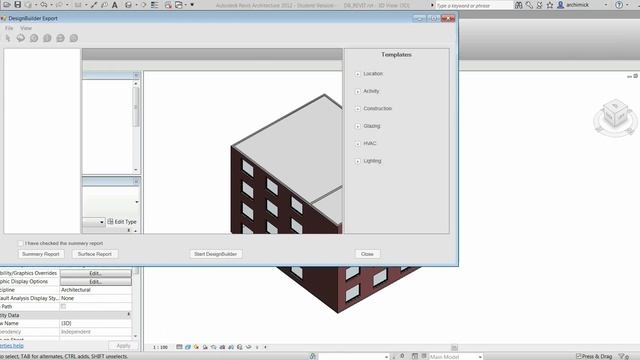Click the Apply button in Properties panel
The width and height of the screenshot is (640, 360).
123,346
